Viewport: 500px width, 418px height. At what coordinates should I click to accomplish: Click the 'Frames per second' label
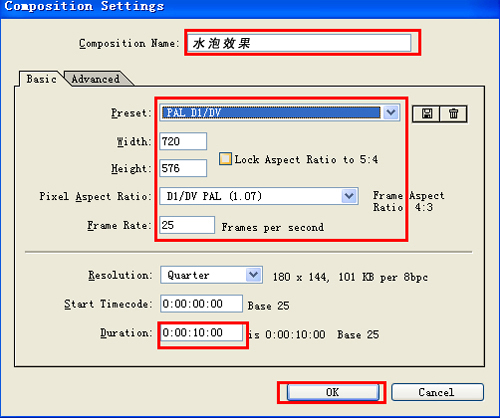tap(273, 227)
